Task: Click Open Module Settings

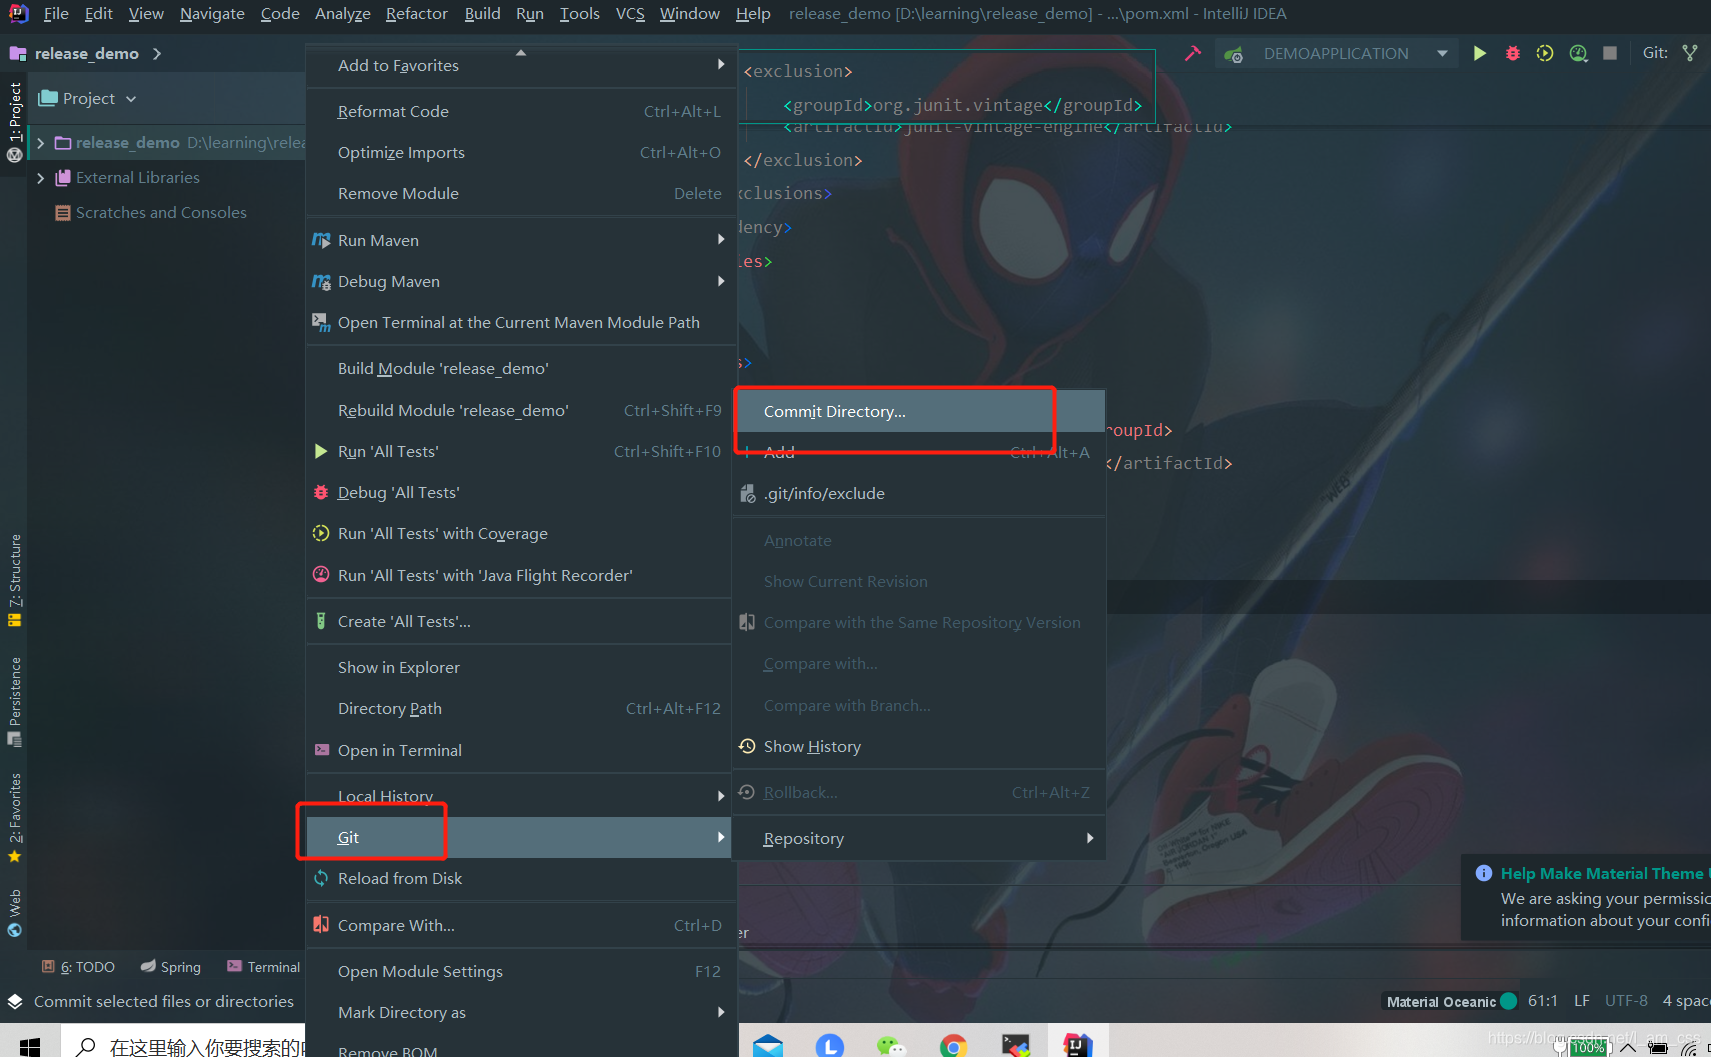Action: pos(521,972)
